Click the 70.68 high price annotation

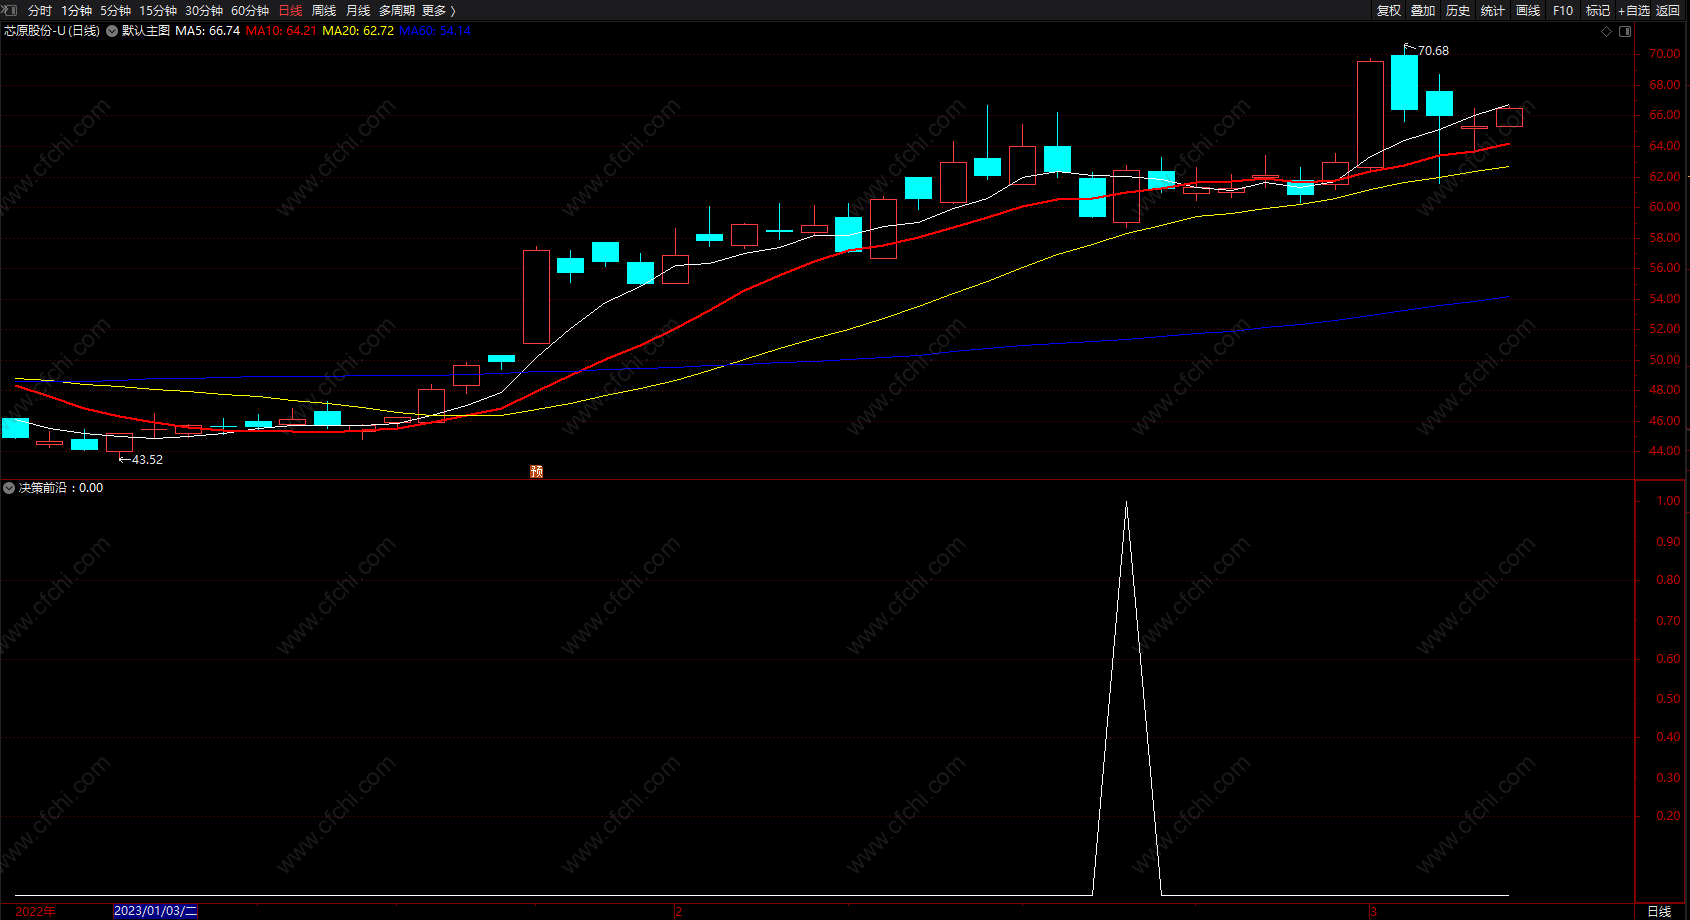coord(1433,51)
